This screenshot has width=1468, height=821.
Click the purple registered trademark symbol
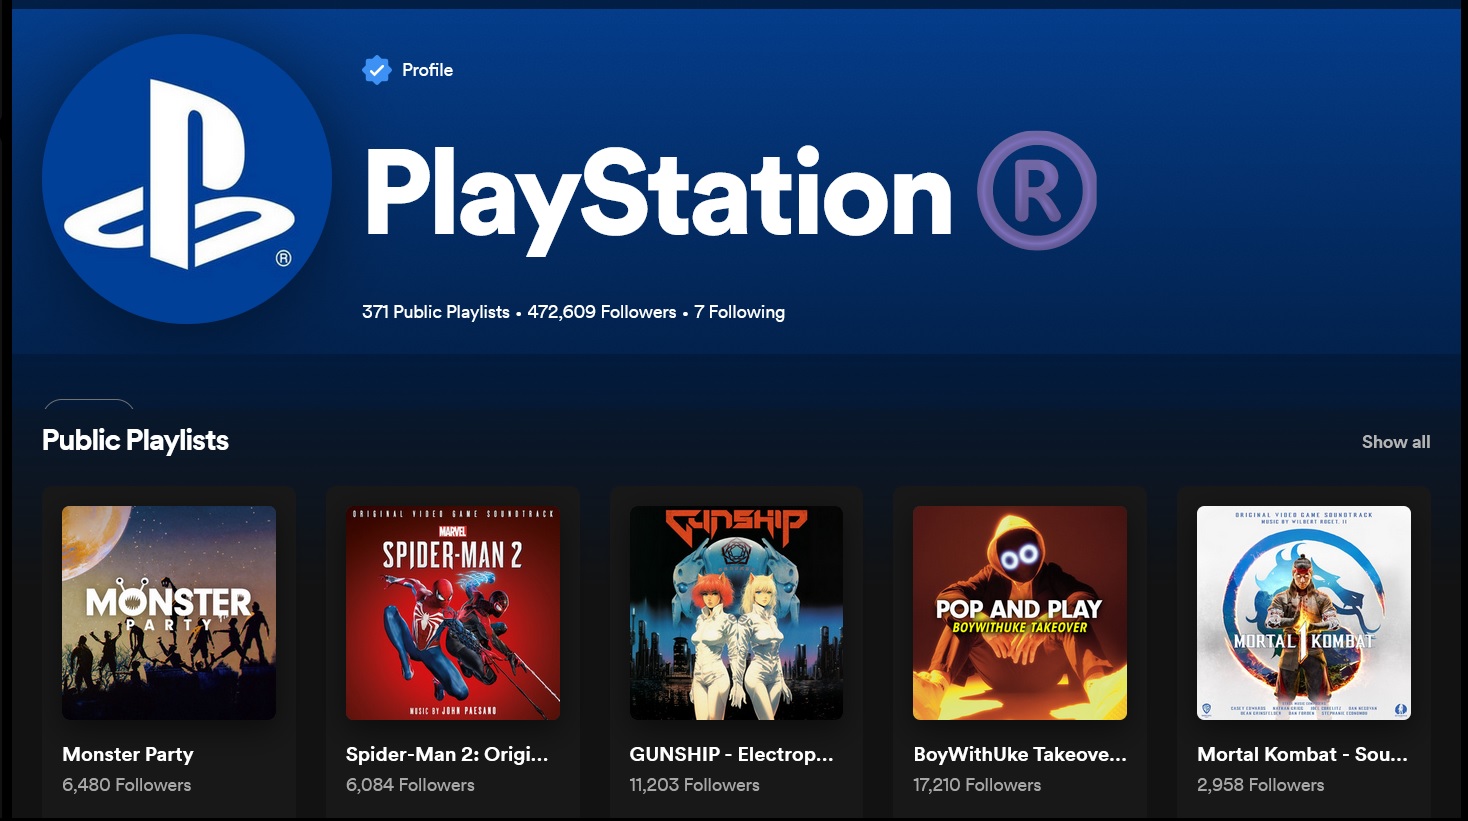coord(1036,190)
